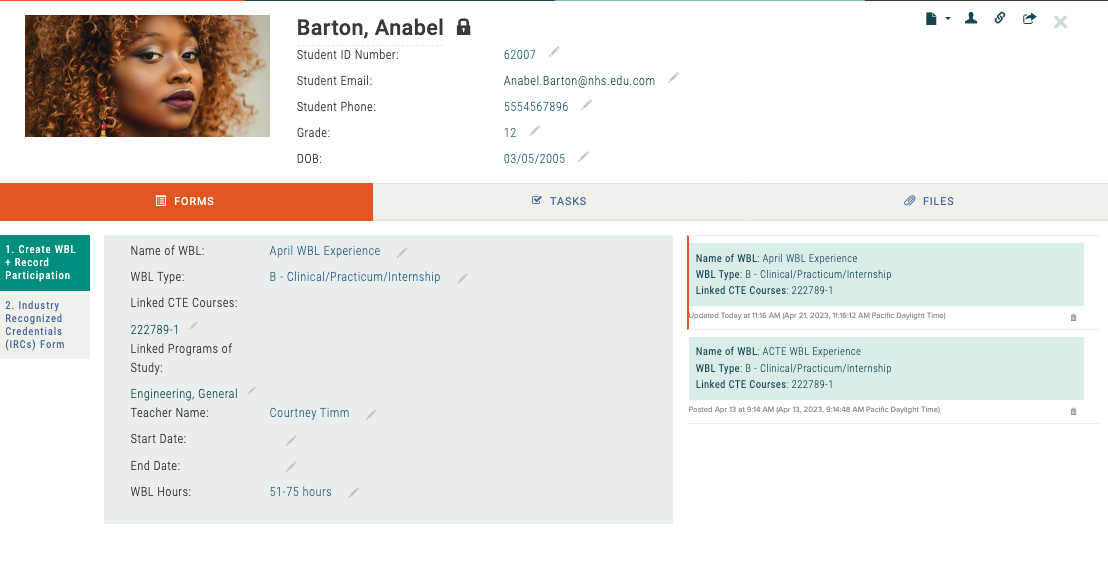The image size is (1108, 564).
Task: Click the share arrow icon
Action: pos(1030,18)
